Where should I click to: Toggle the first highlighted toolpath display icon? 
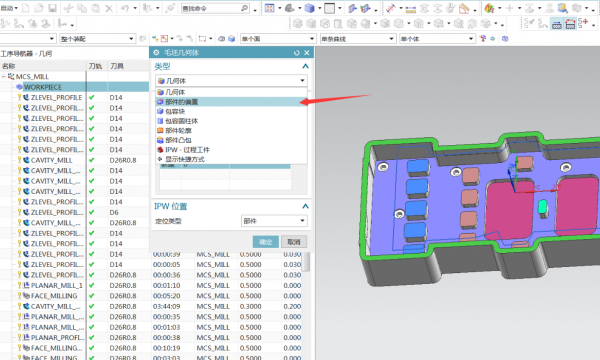tap(557, 24)
